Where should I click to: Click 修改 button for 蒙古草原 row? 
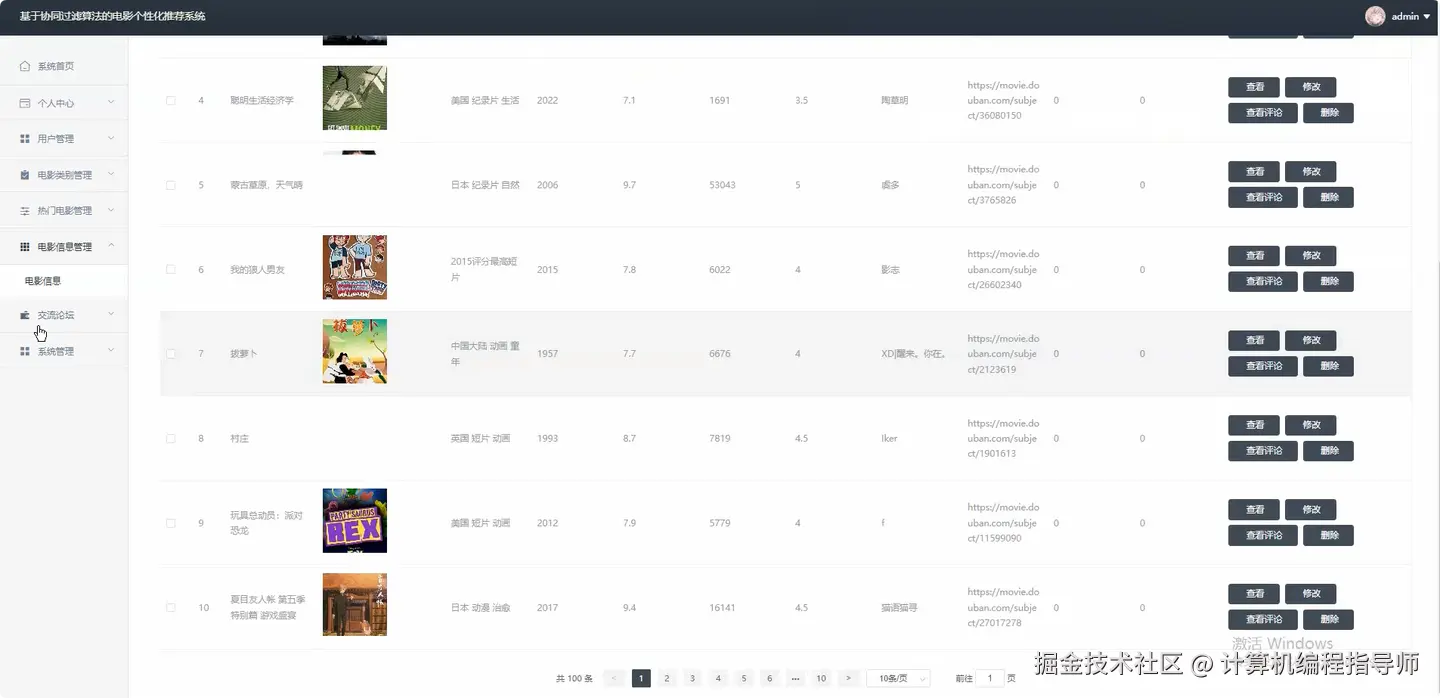(x=1310, y=172)
